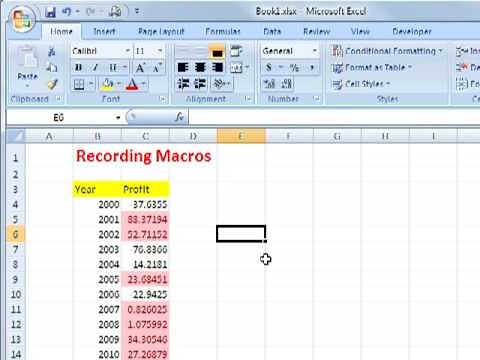Image resolution: width=480 pixels, height=360 pixels.
Task: Open Format as Table gallery
Action: (x=372, y=68)
